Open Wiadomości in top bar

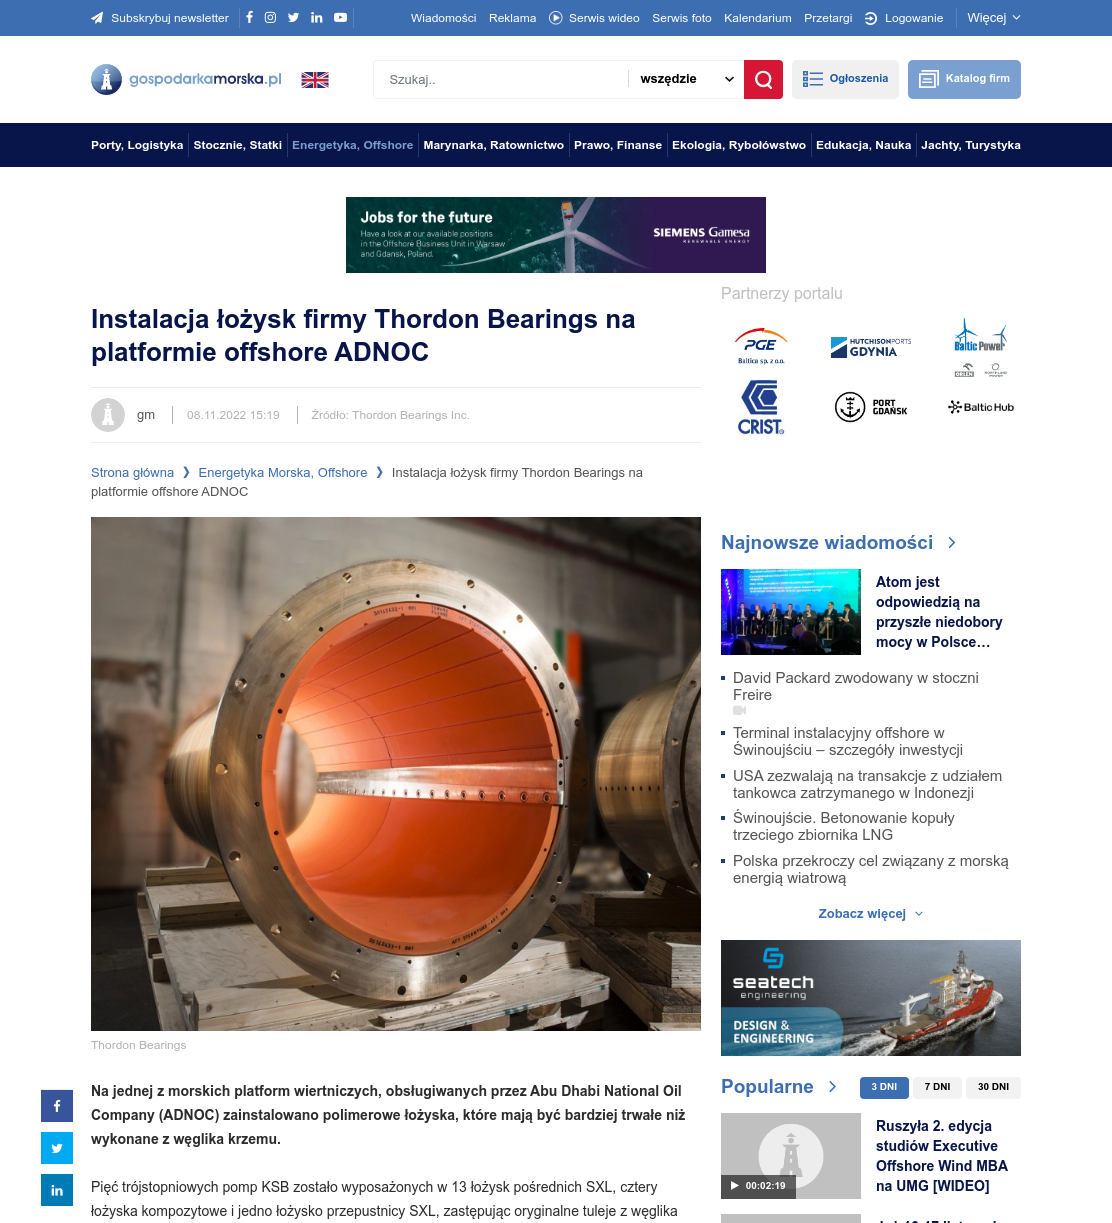coord(443,18)
